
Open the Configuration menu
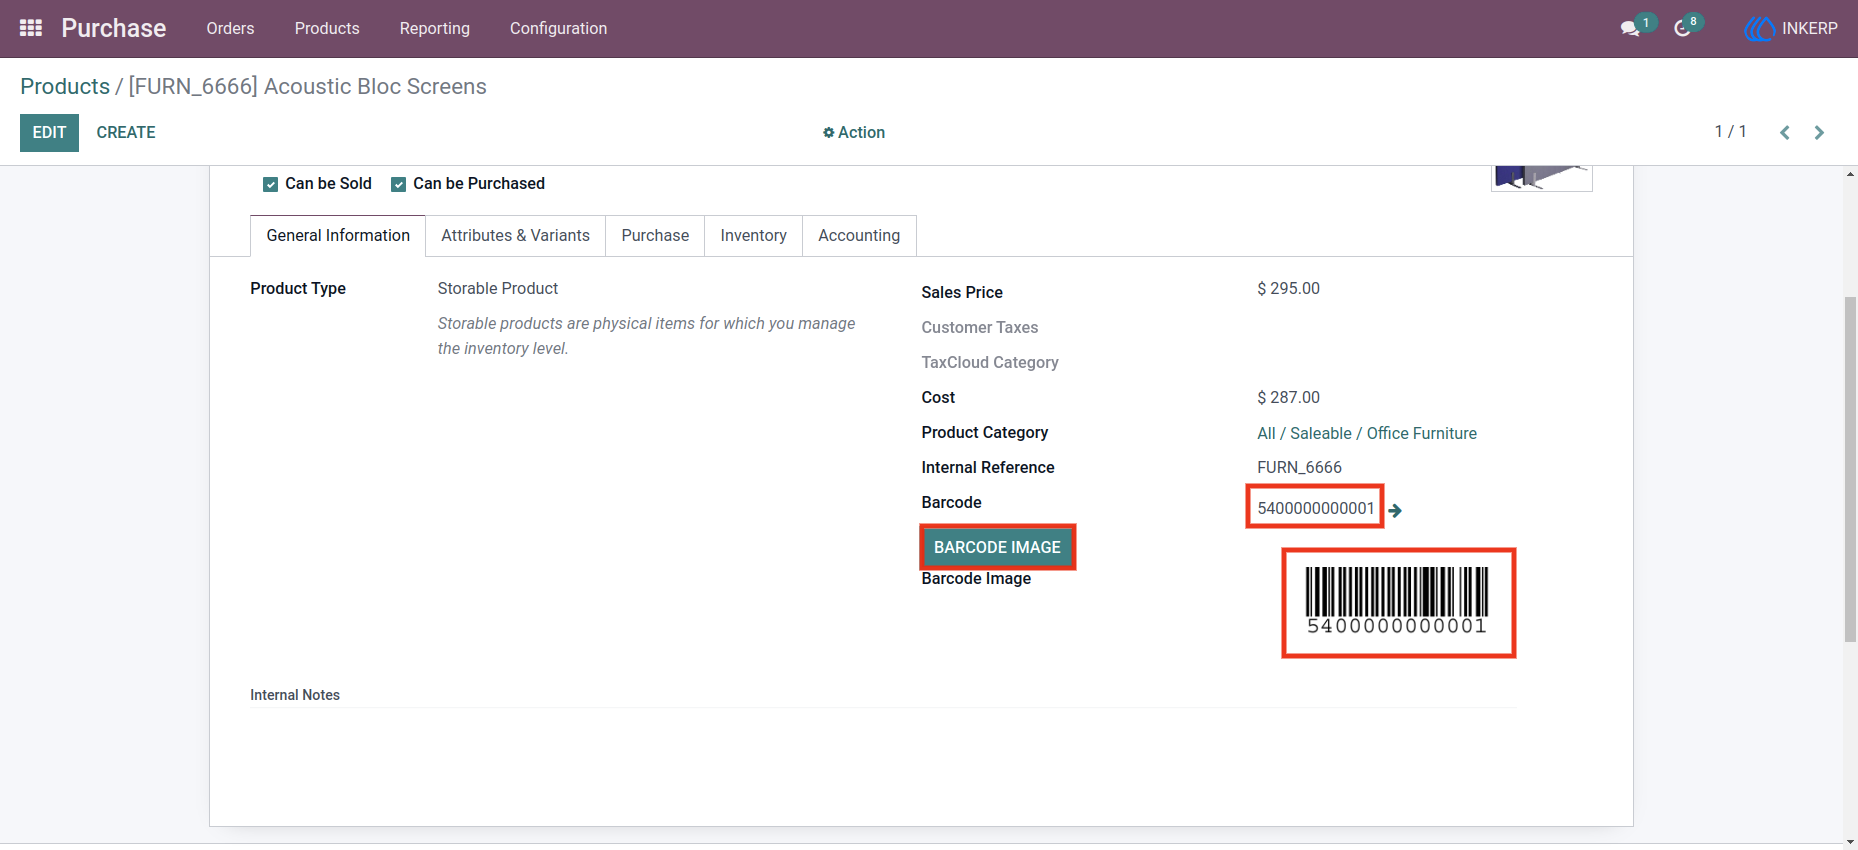tap(558, 28)
